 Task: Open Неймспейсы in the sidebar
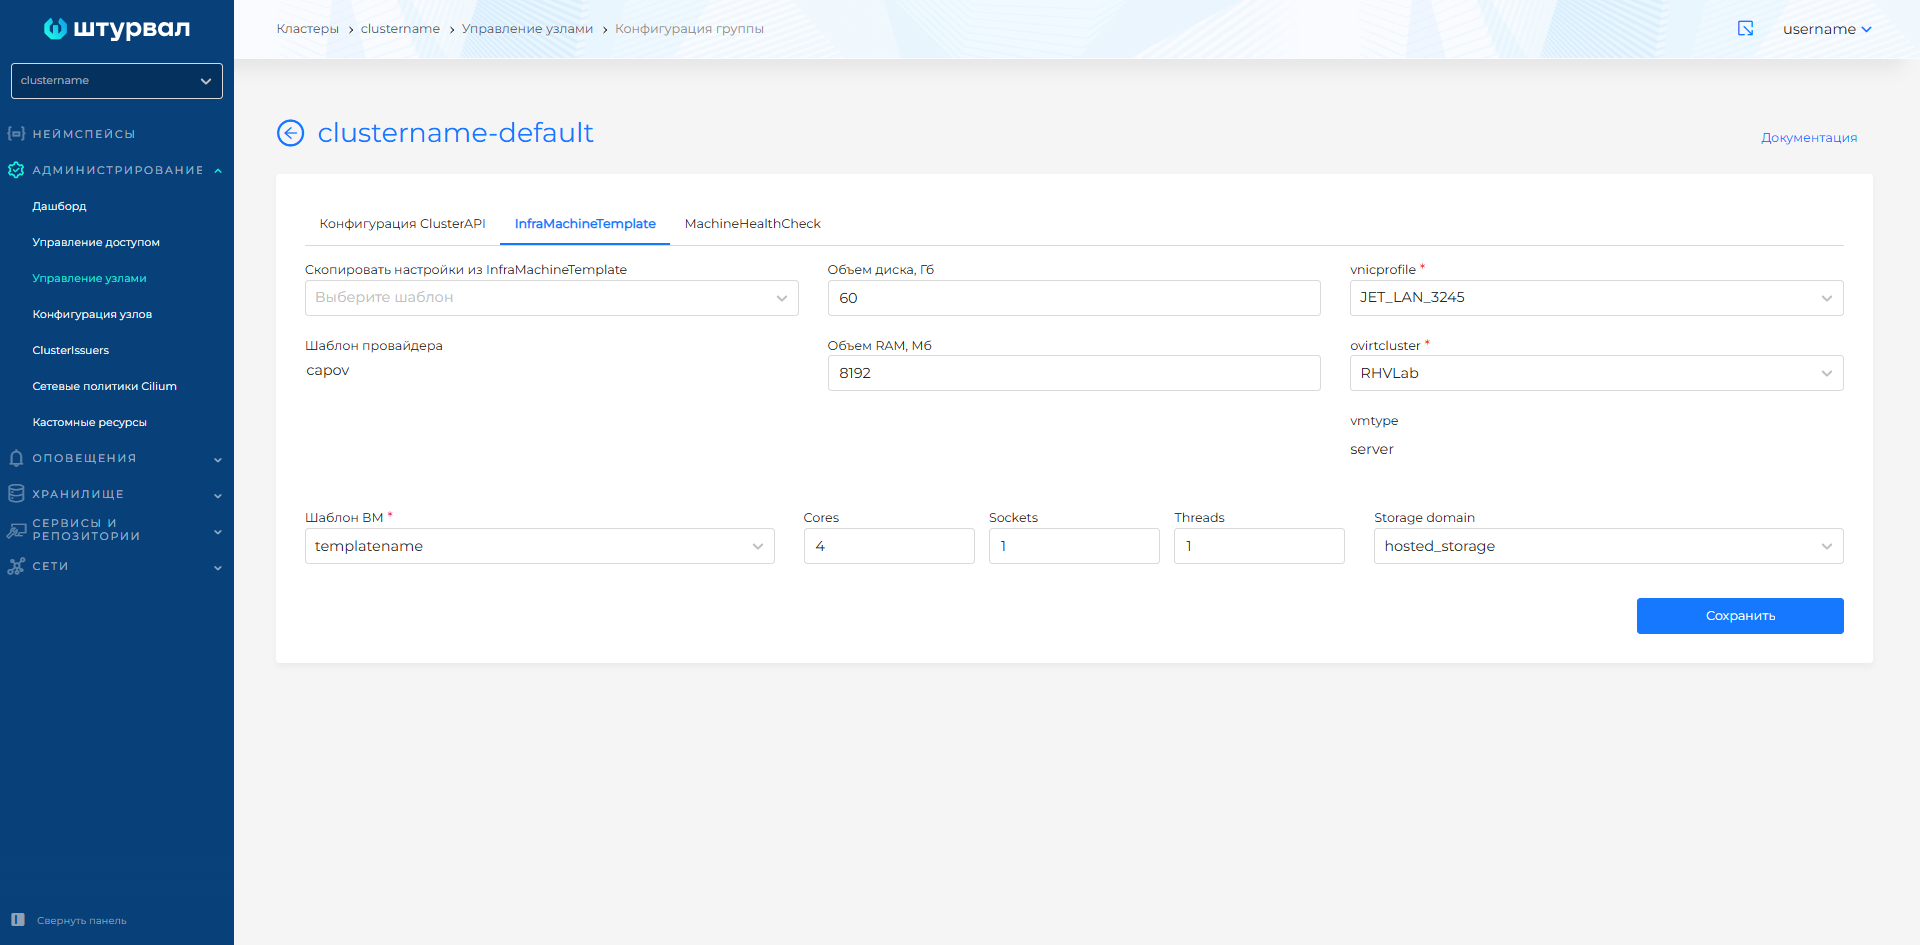[84, 134]
